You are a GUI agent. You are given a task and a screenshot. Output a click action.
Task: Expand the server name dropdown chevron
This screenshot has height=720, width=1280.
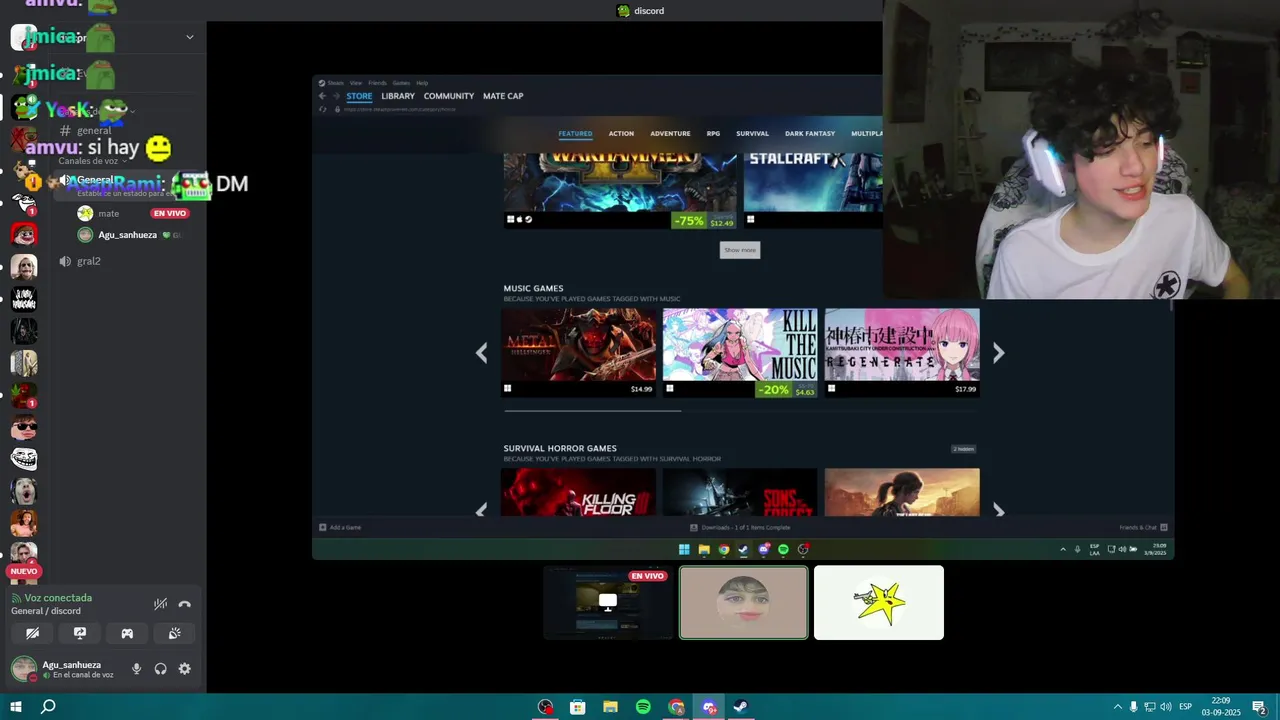[190, 37]
